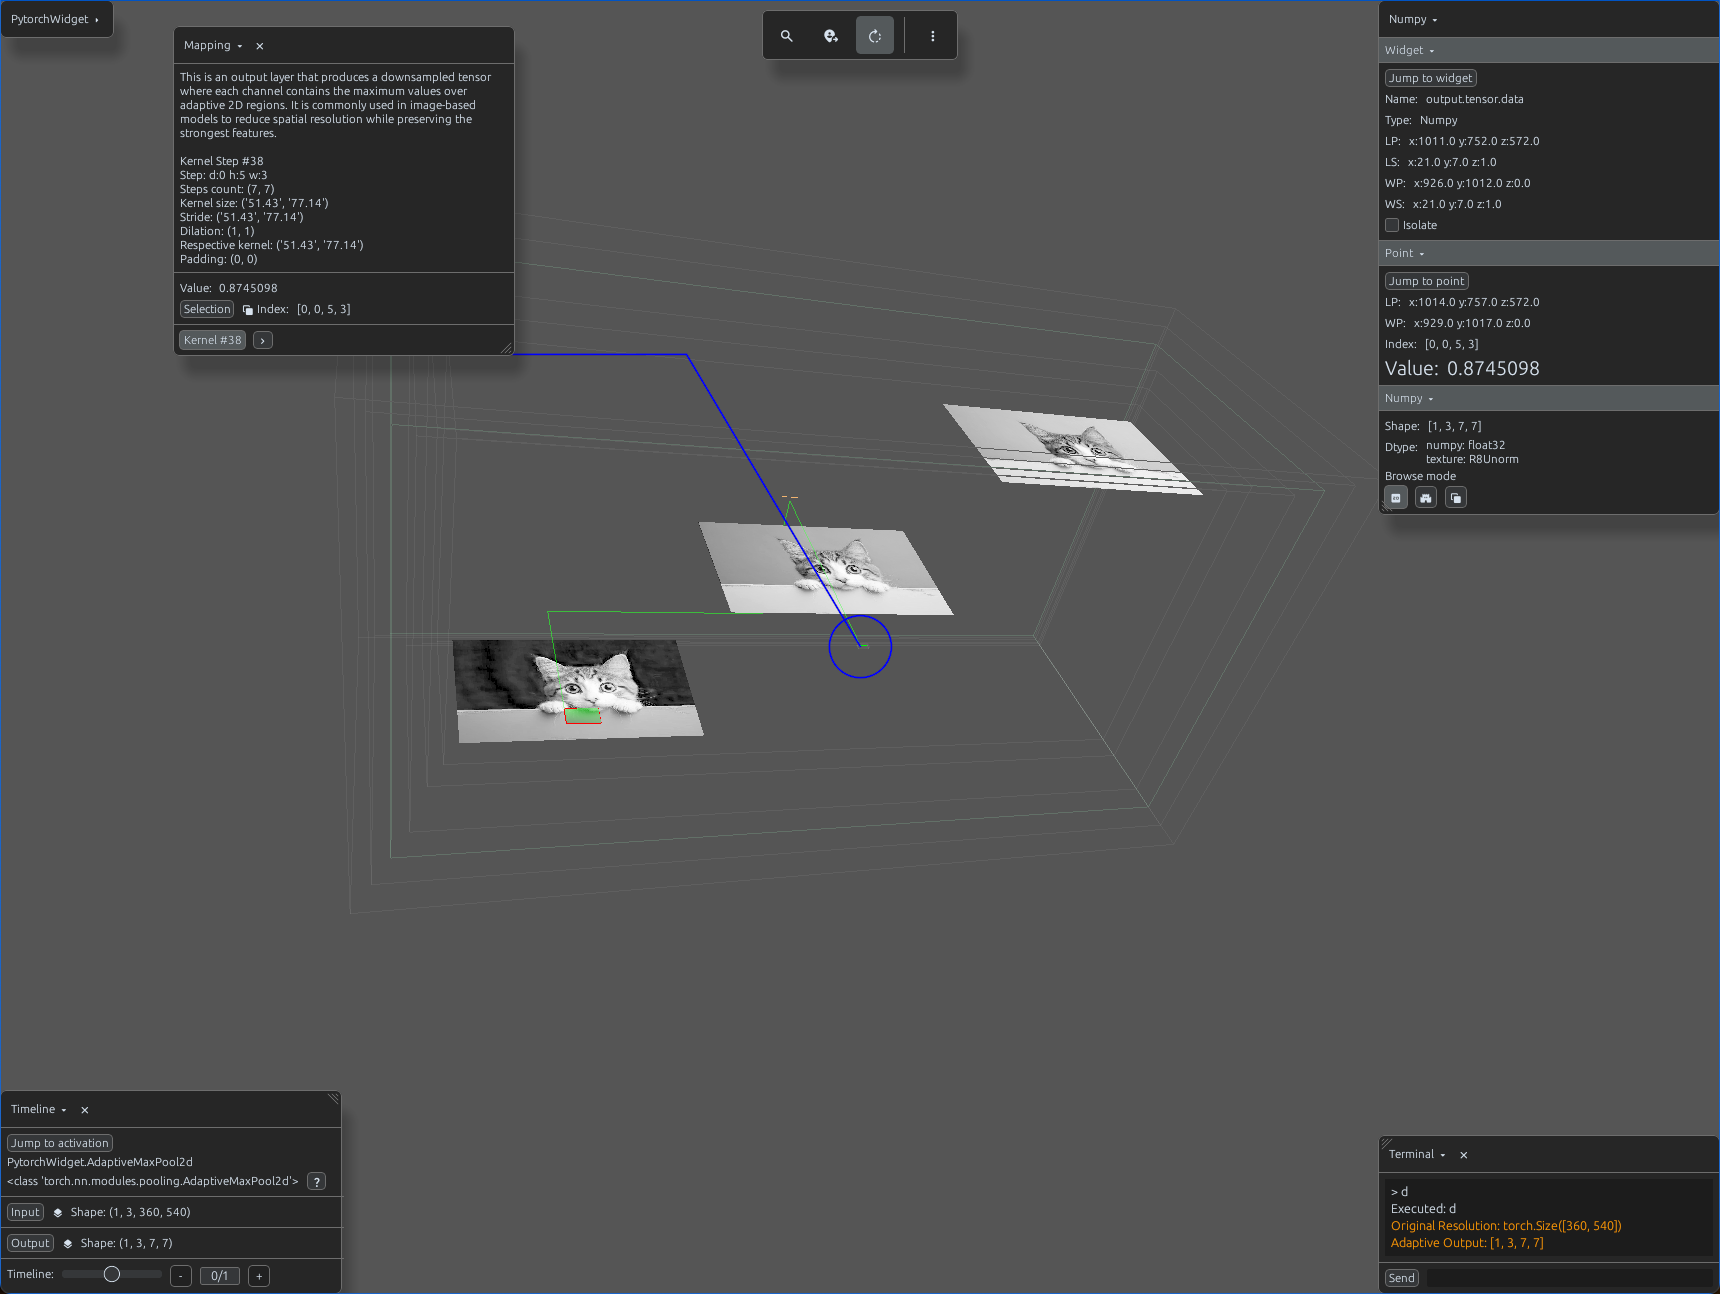1720x1294 pixels.
Task: Click the 'Kernel Step #38' text
Action: 222,161
